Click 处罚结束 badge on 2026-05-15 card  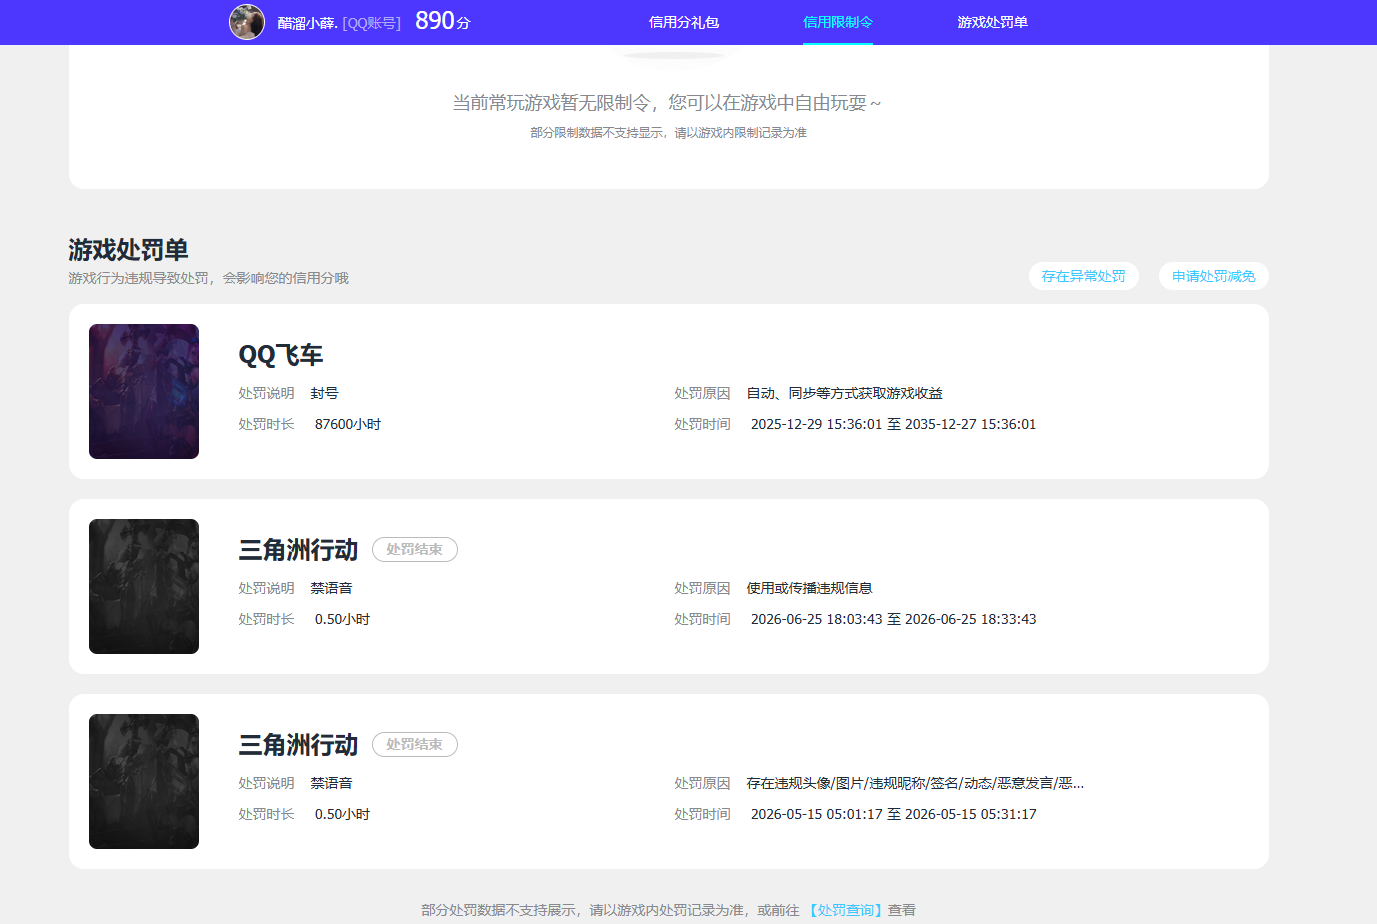pyautogui.click(x=415, y=744)
